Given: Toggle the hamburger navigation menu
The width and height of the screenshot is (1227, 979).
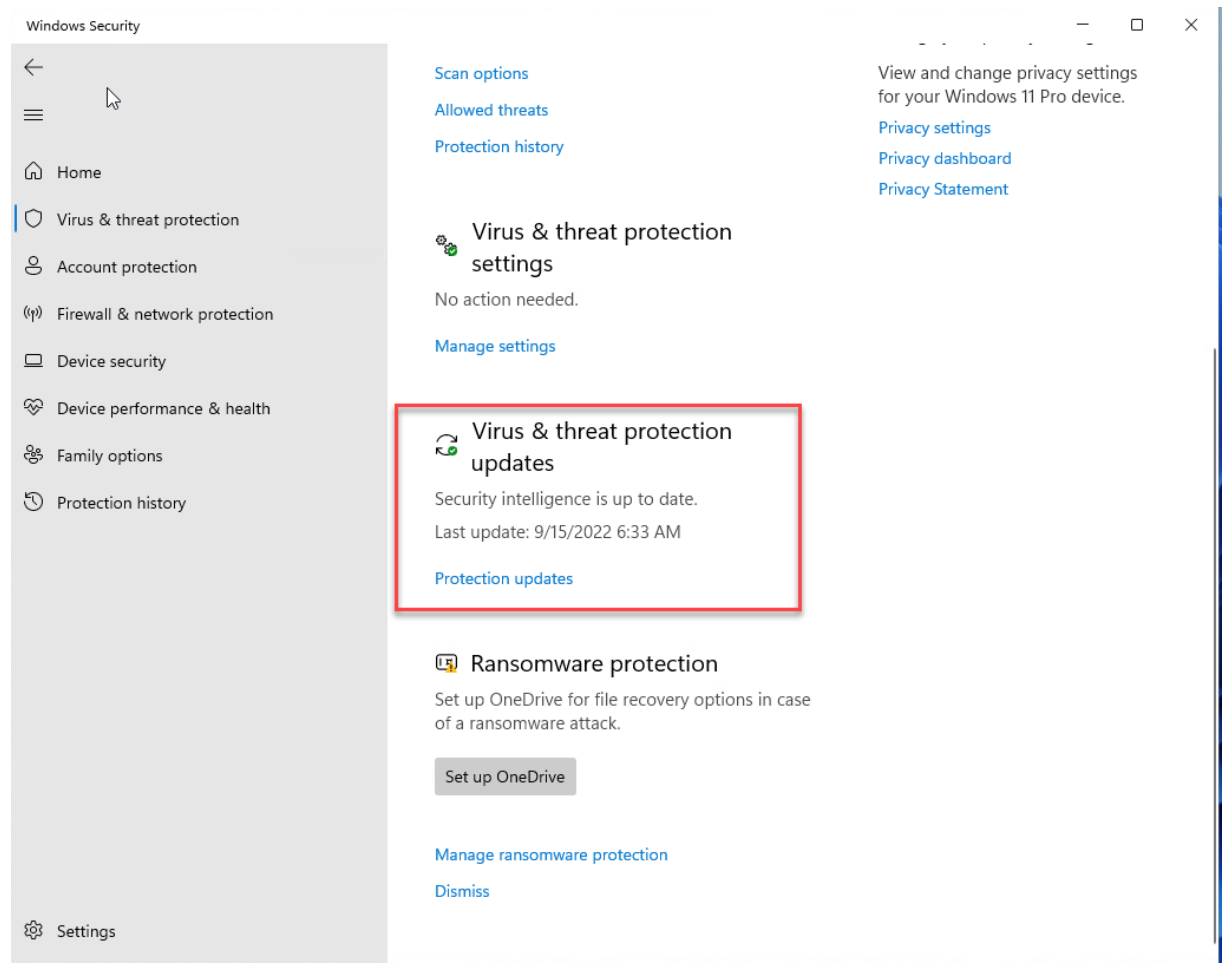Looking at the screenshot, I should [34, 116].
